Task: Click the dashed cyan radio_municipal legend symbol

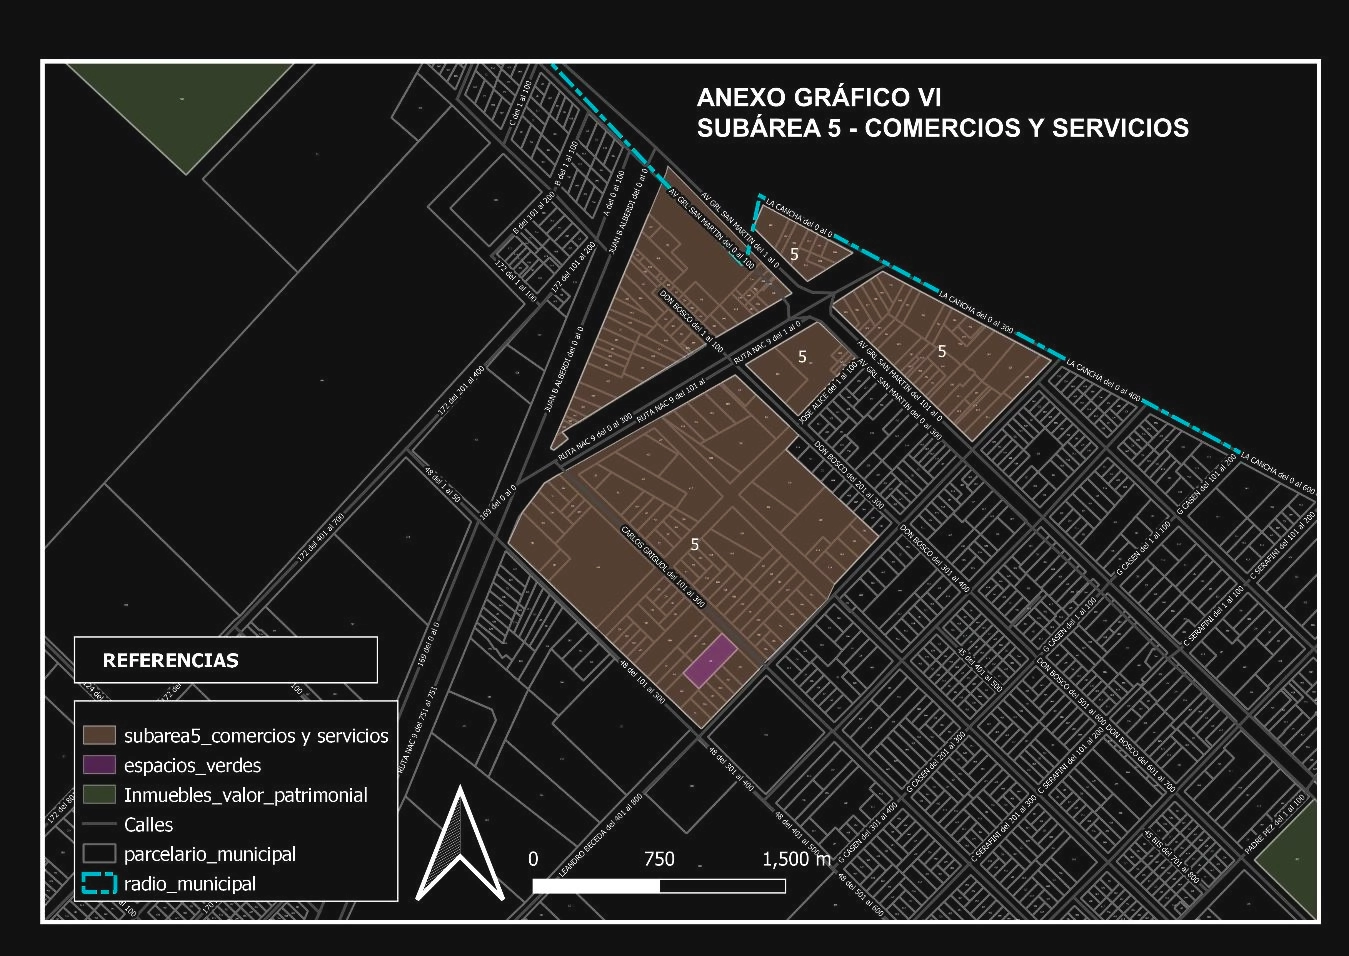Action: pos(99,884)
